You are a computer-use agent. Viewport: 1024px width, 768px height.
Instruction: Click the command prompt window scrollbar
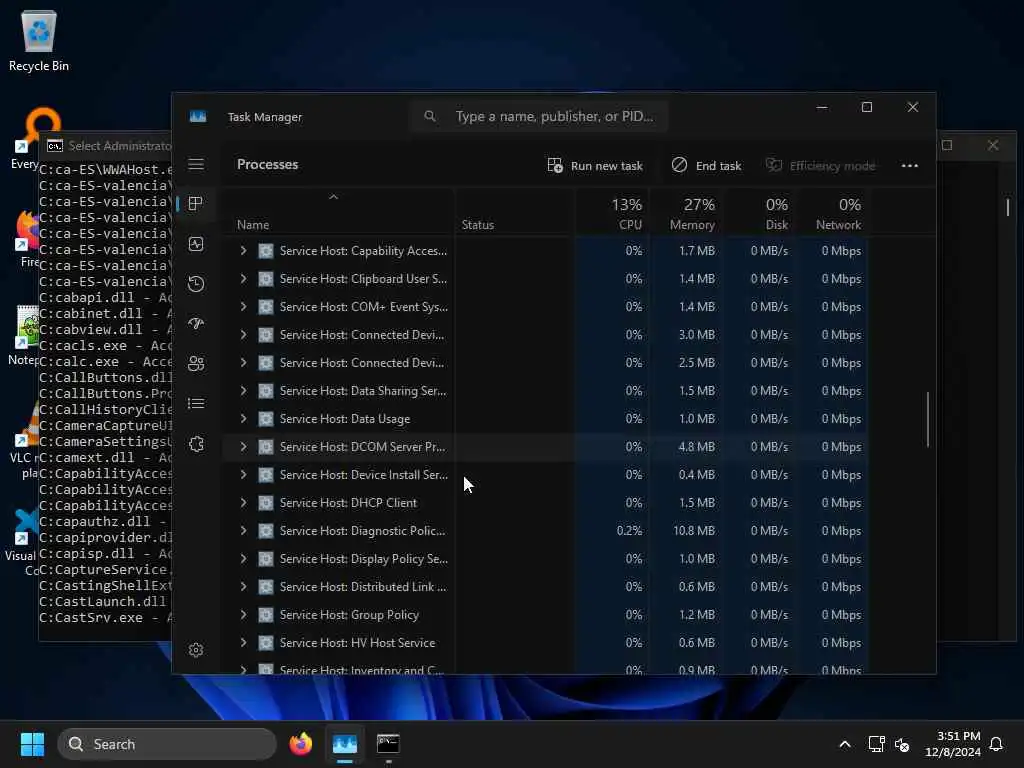1008,207
